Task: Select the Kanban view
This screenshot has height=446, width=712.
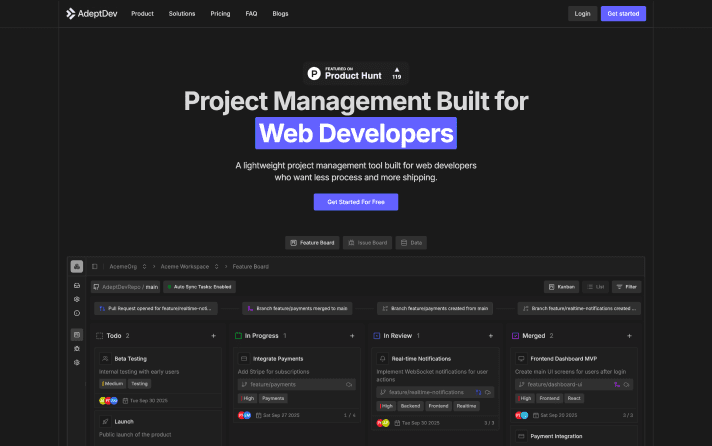Action: pos(561,287)
